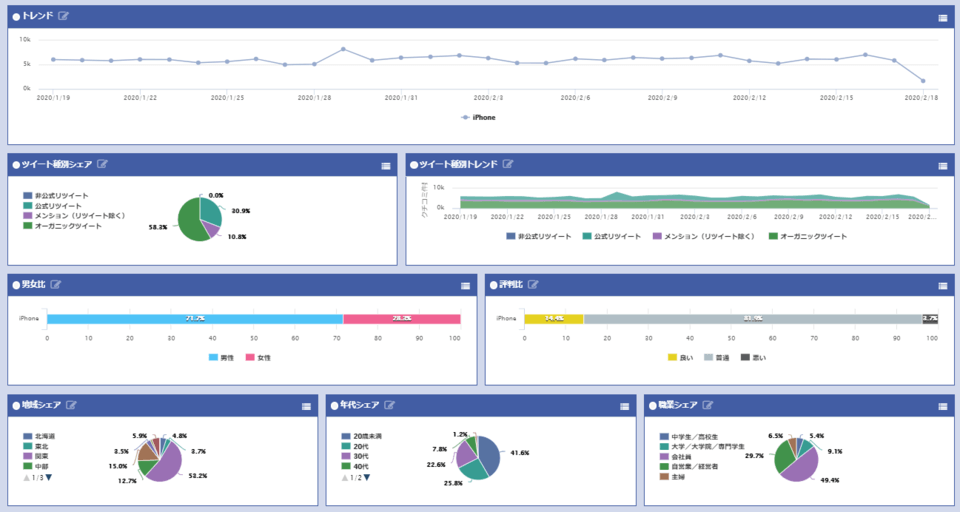Image resolution: width=960 pixels, height=512 pixels.
Task: Go to next legend page in 地域シェア
Action: pyautogui.click(x=49, y=478)
